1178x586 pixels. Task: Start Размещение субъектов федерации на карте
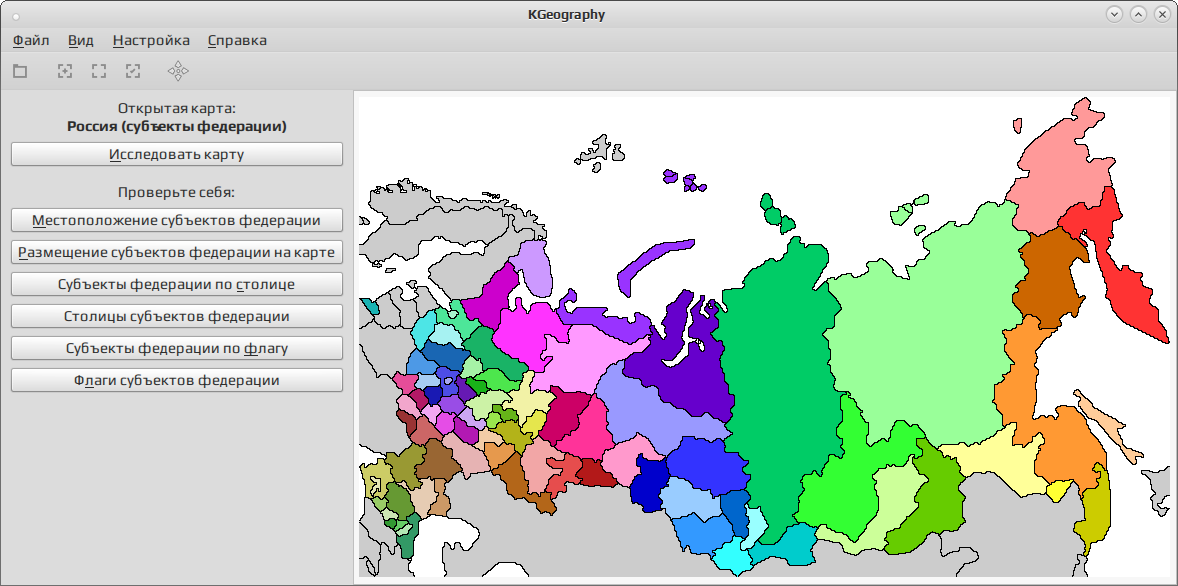pos(177,252)
